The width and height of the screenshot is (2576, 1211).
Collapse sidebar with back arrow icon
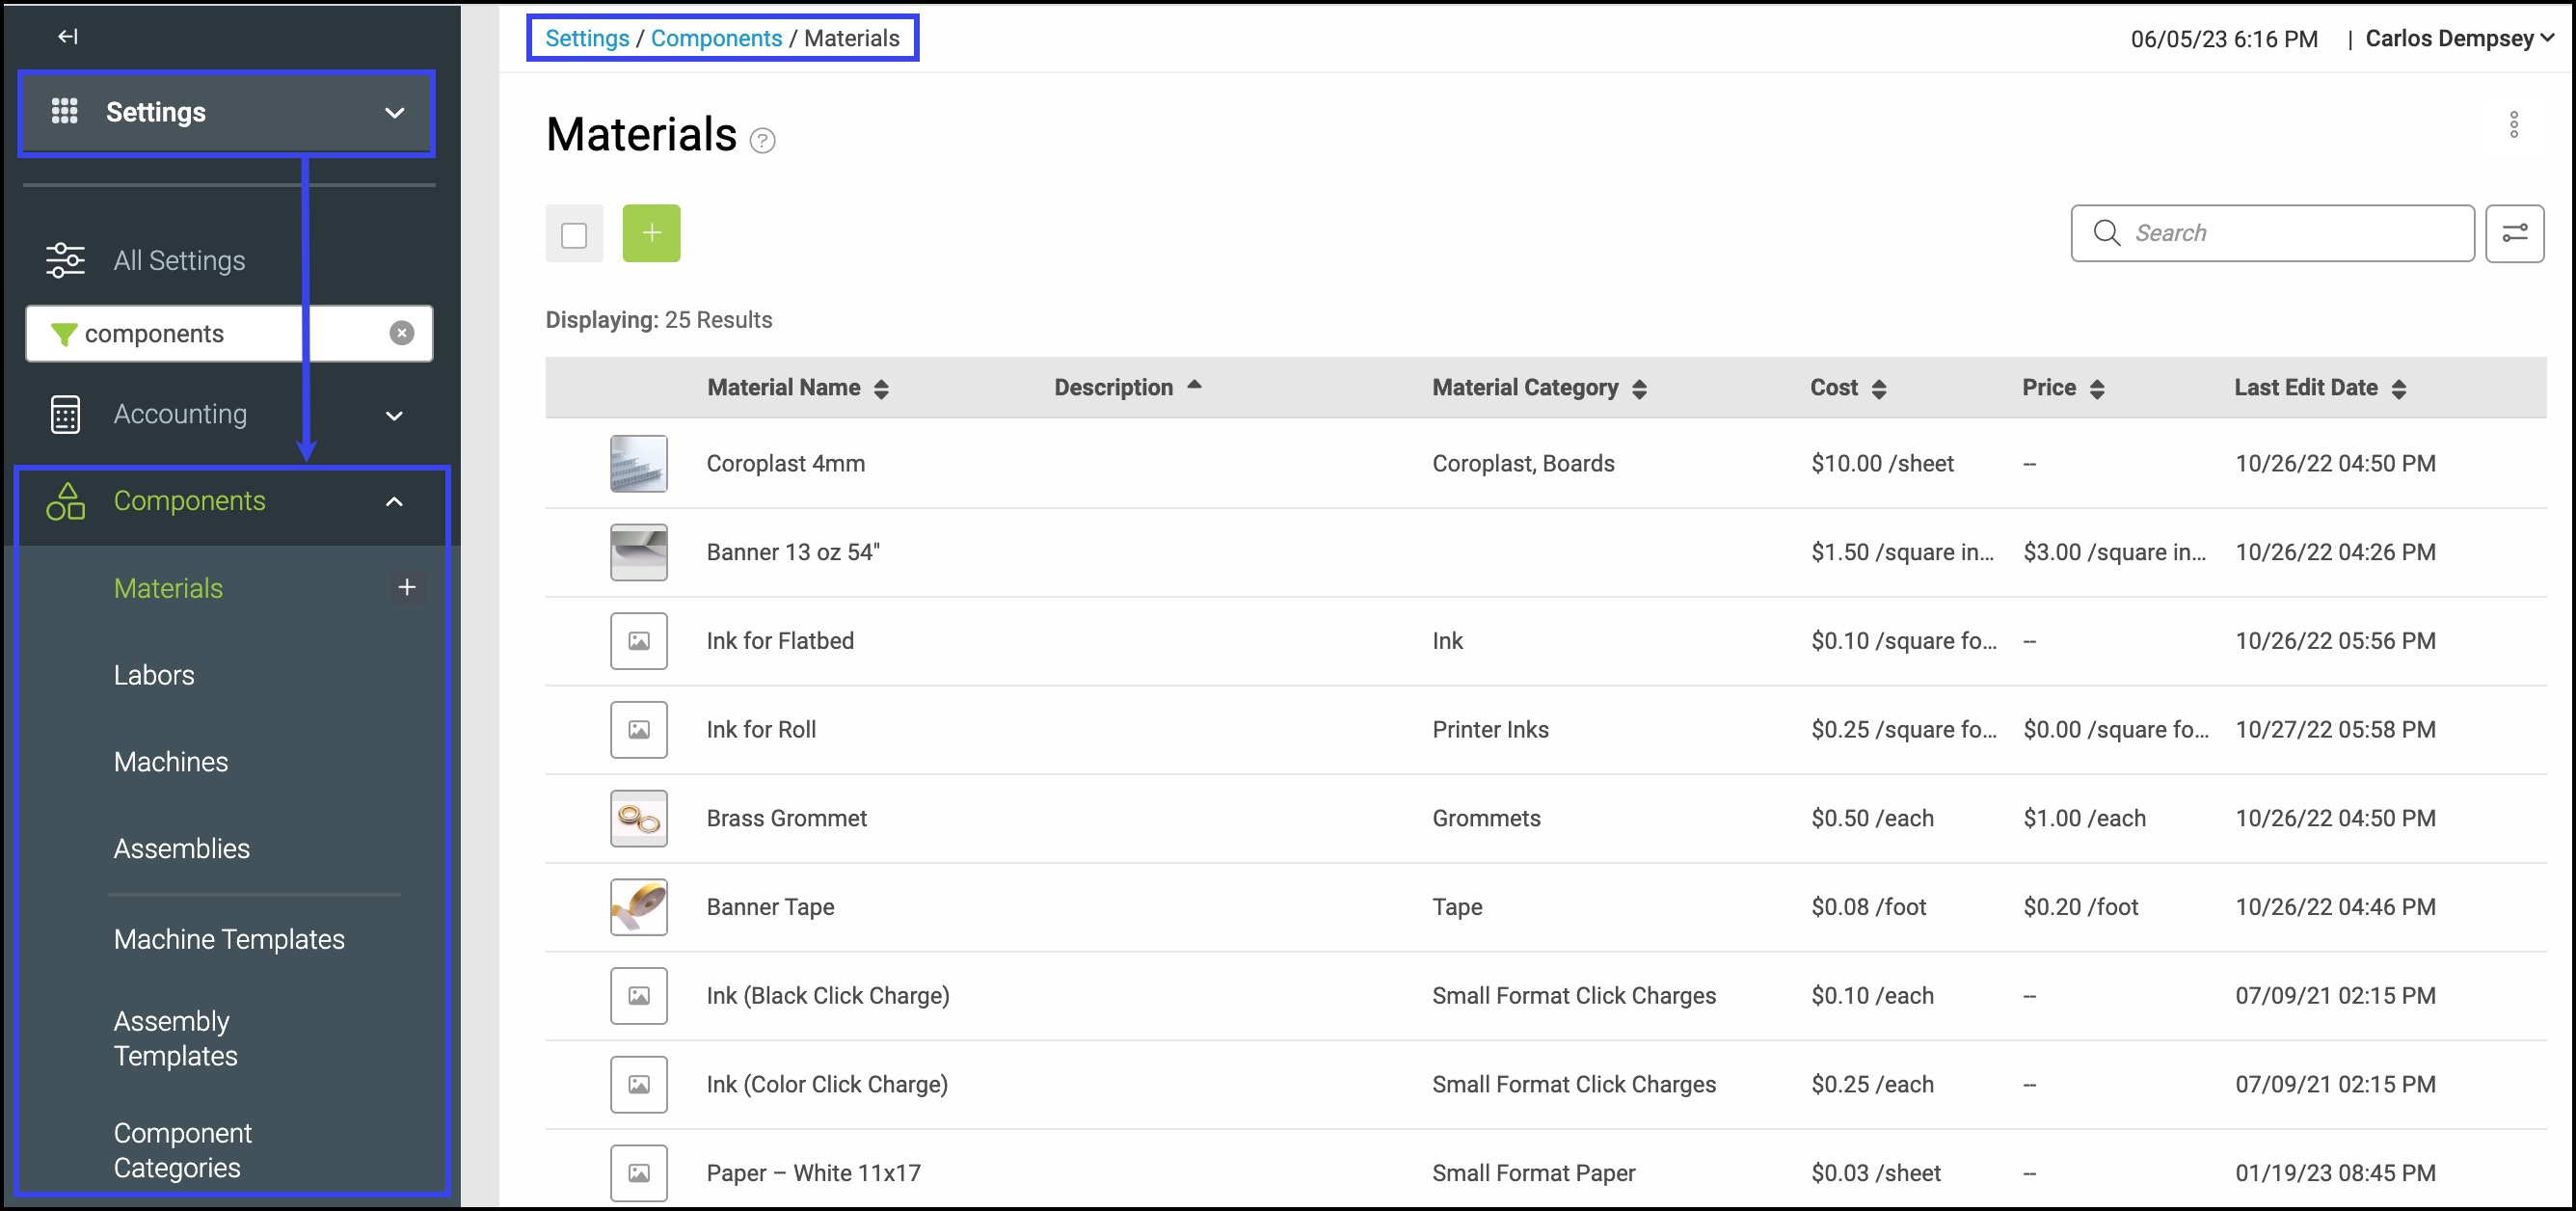pyautogui.click(x=67, y=37)
